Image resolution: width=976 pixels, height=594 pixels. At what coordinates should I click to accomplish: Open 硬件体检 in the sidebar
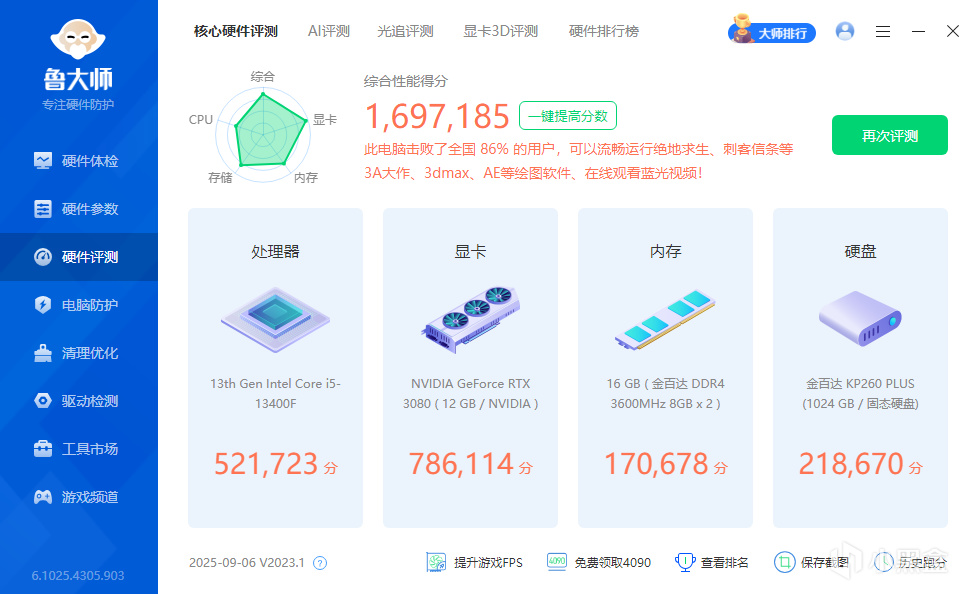pos(78,161)
